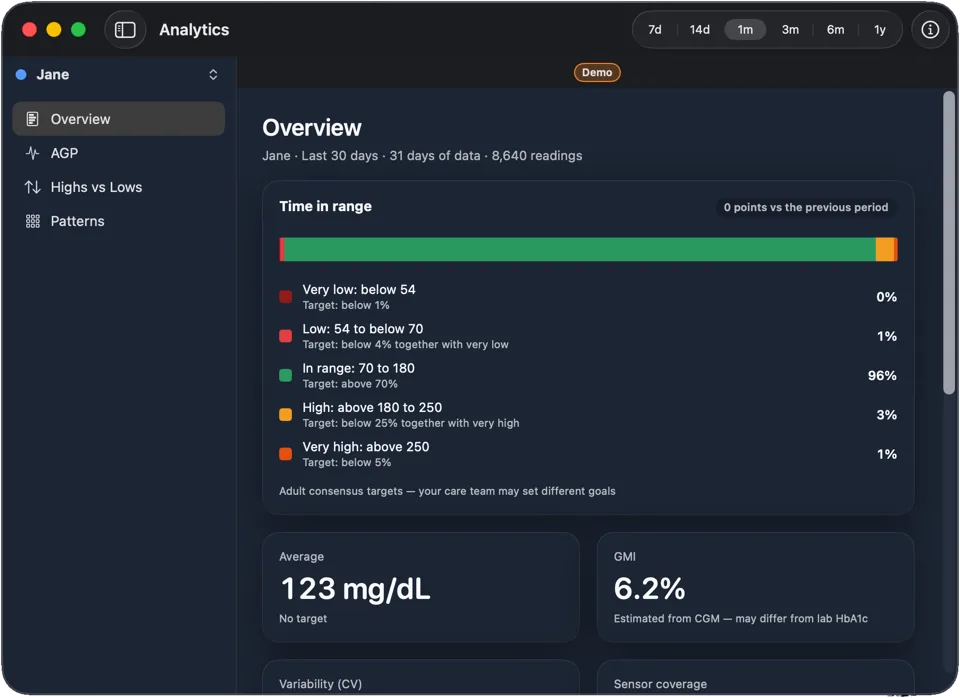Click 'Adult consensus targets' footnote

pyautogui.click(x=447, y=491)
